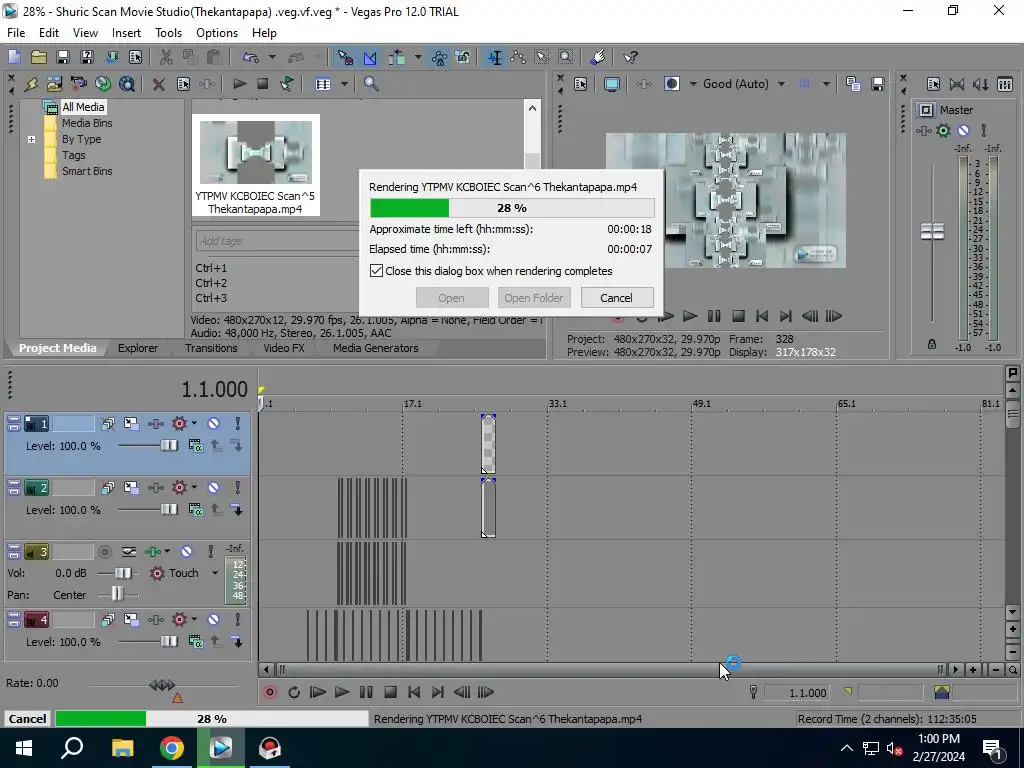Click the What's This Help icon
This screenshot has width=1024, height=768.
click(630, 57)
